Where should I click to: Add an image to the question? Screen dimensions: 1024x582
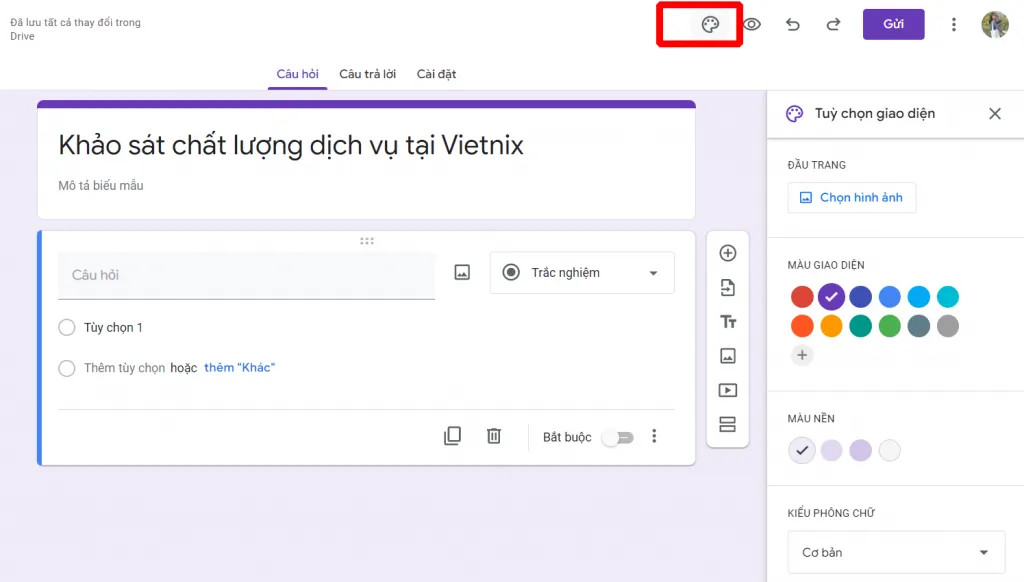click(x=461, y=271)
